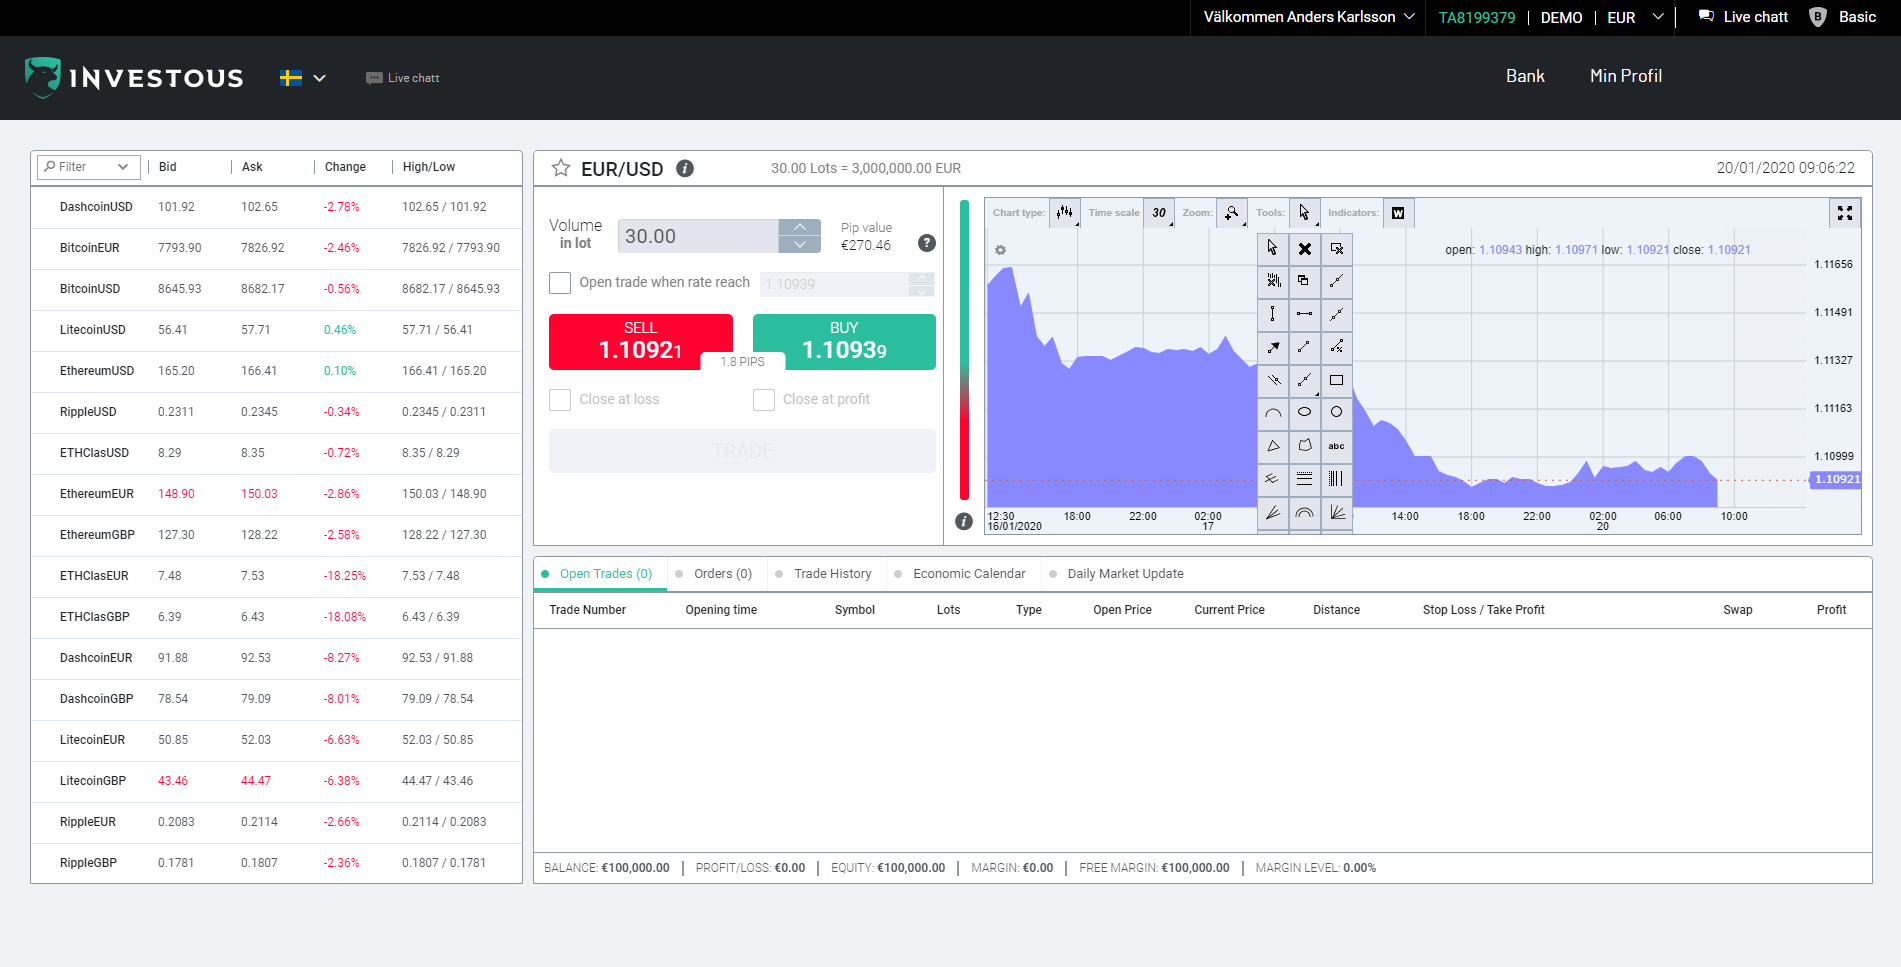Viewport: 1901px width, 967px height.
Task: Click the BUY 1.10939 button
Action: pyautogui.click(x=844, y=342)
